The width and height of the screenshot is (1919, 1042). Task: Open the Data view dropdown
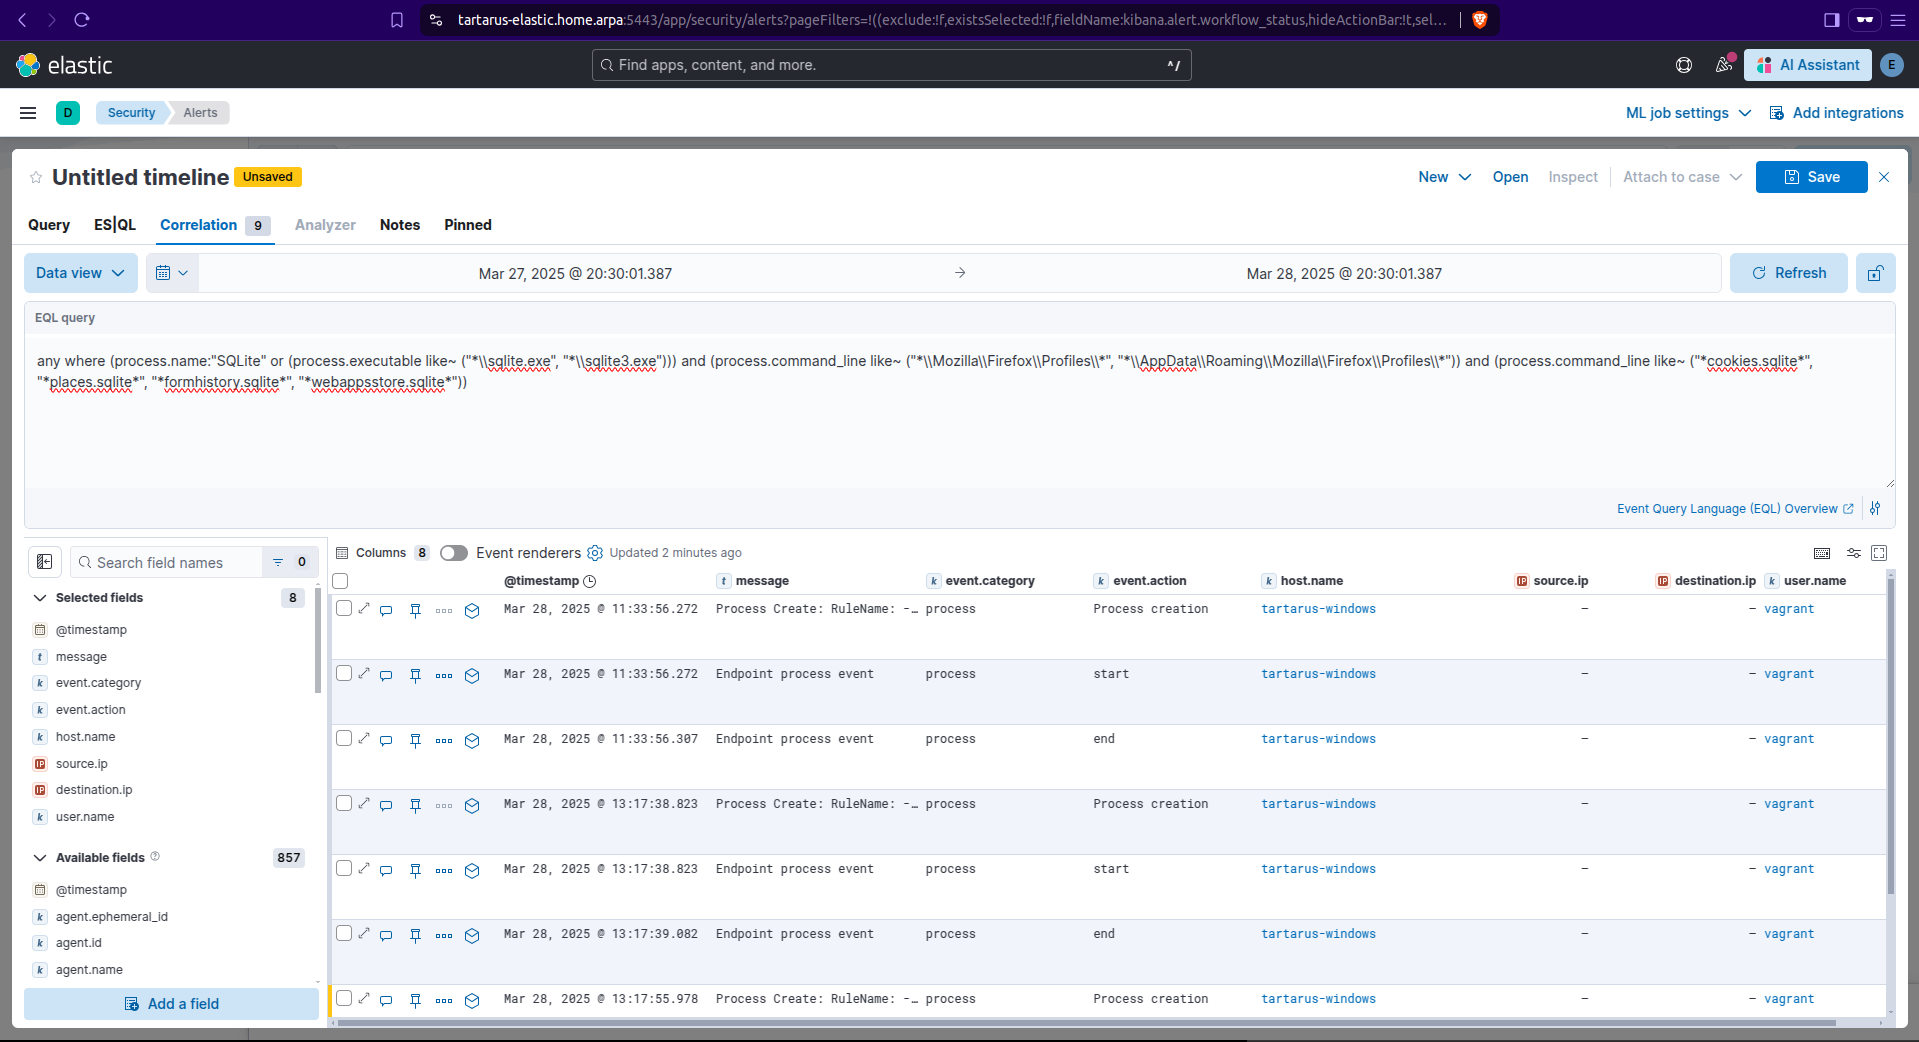pyautogui.click(x=81, y=273)
